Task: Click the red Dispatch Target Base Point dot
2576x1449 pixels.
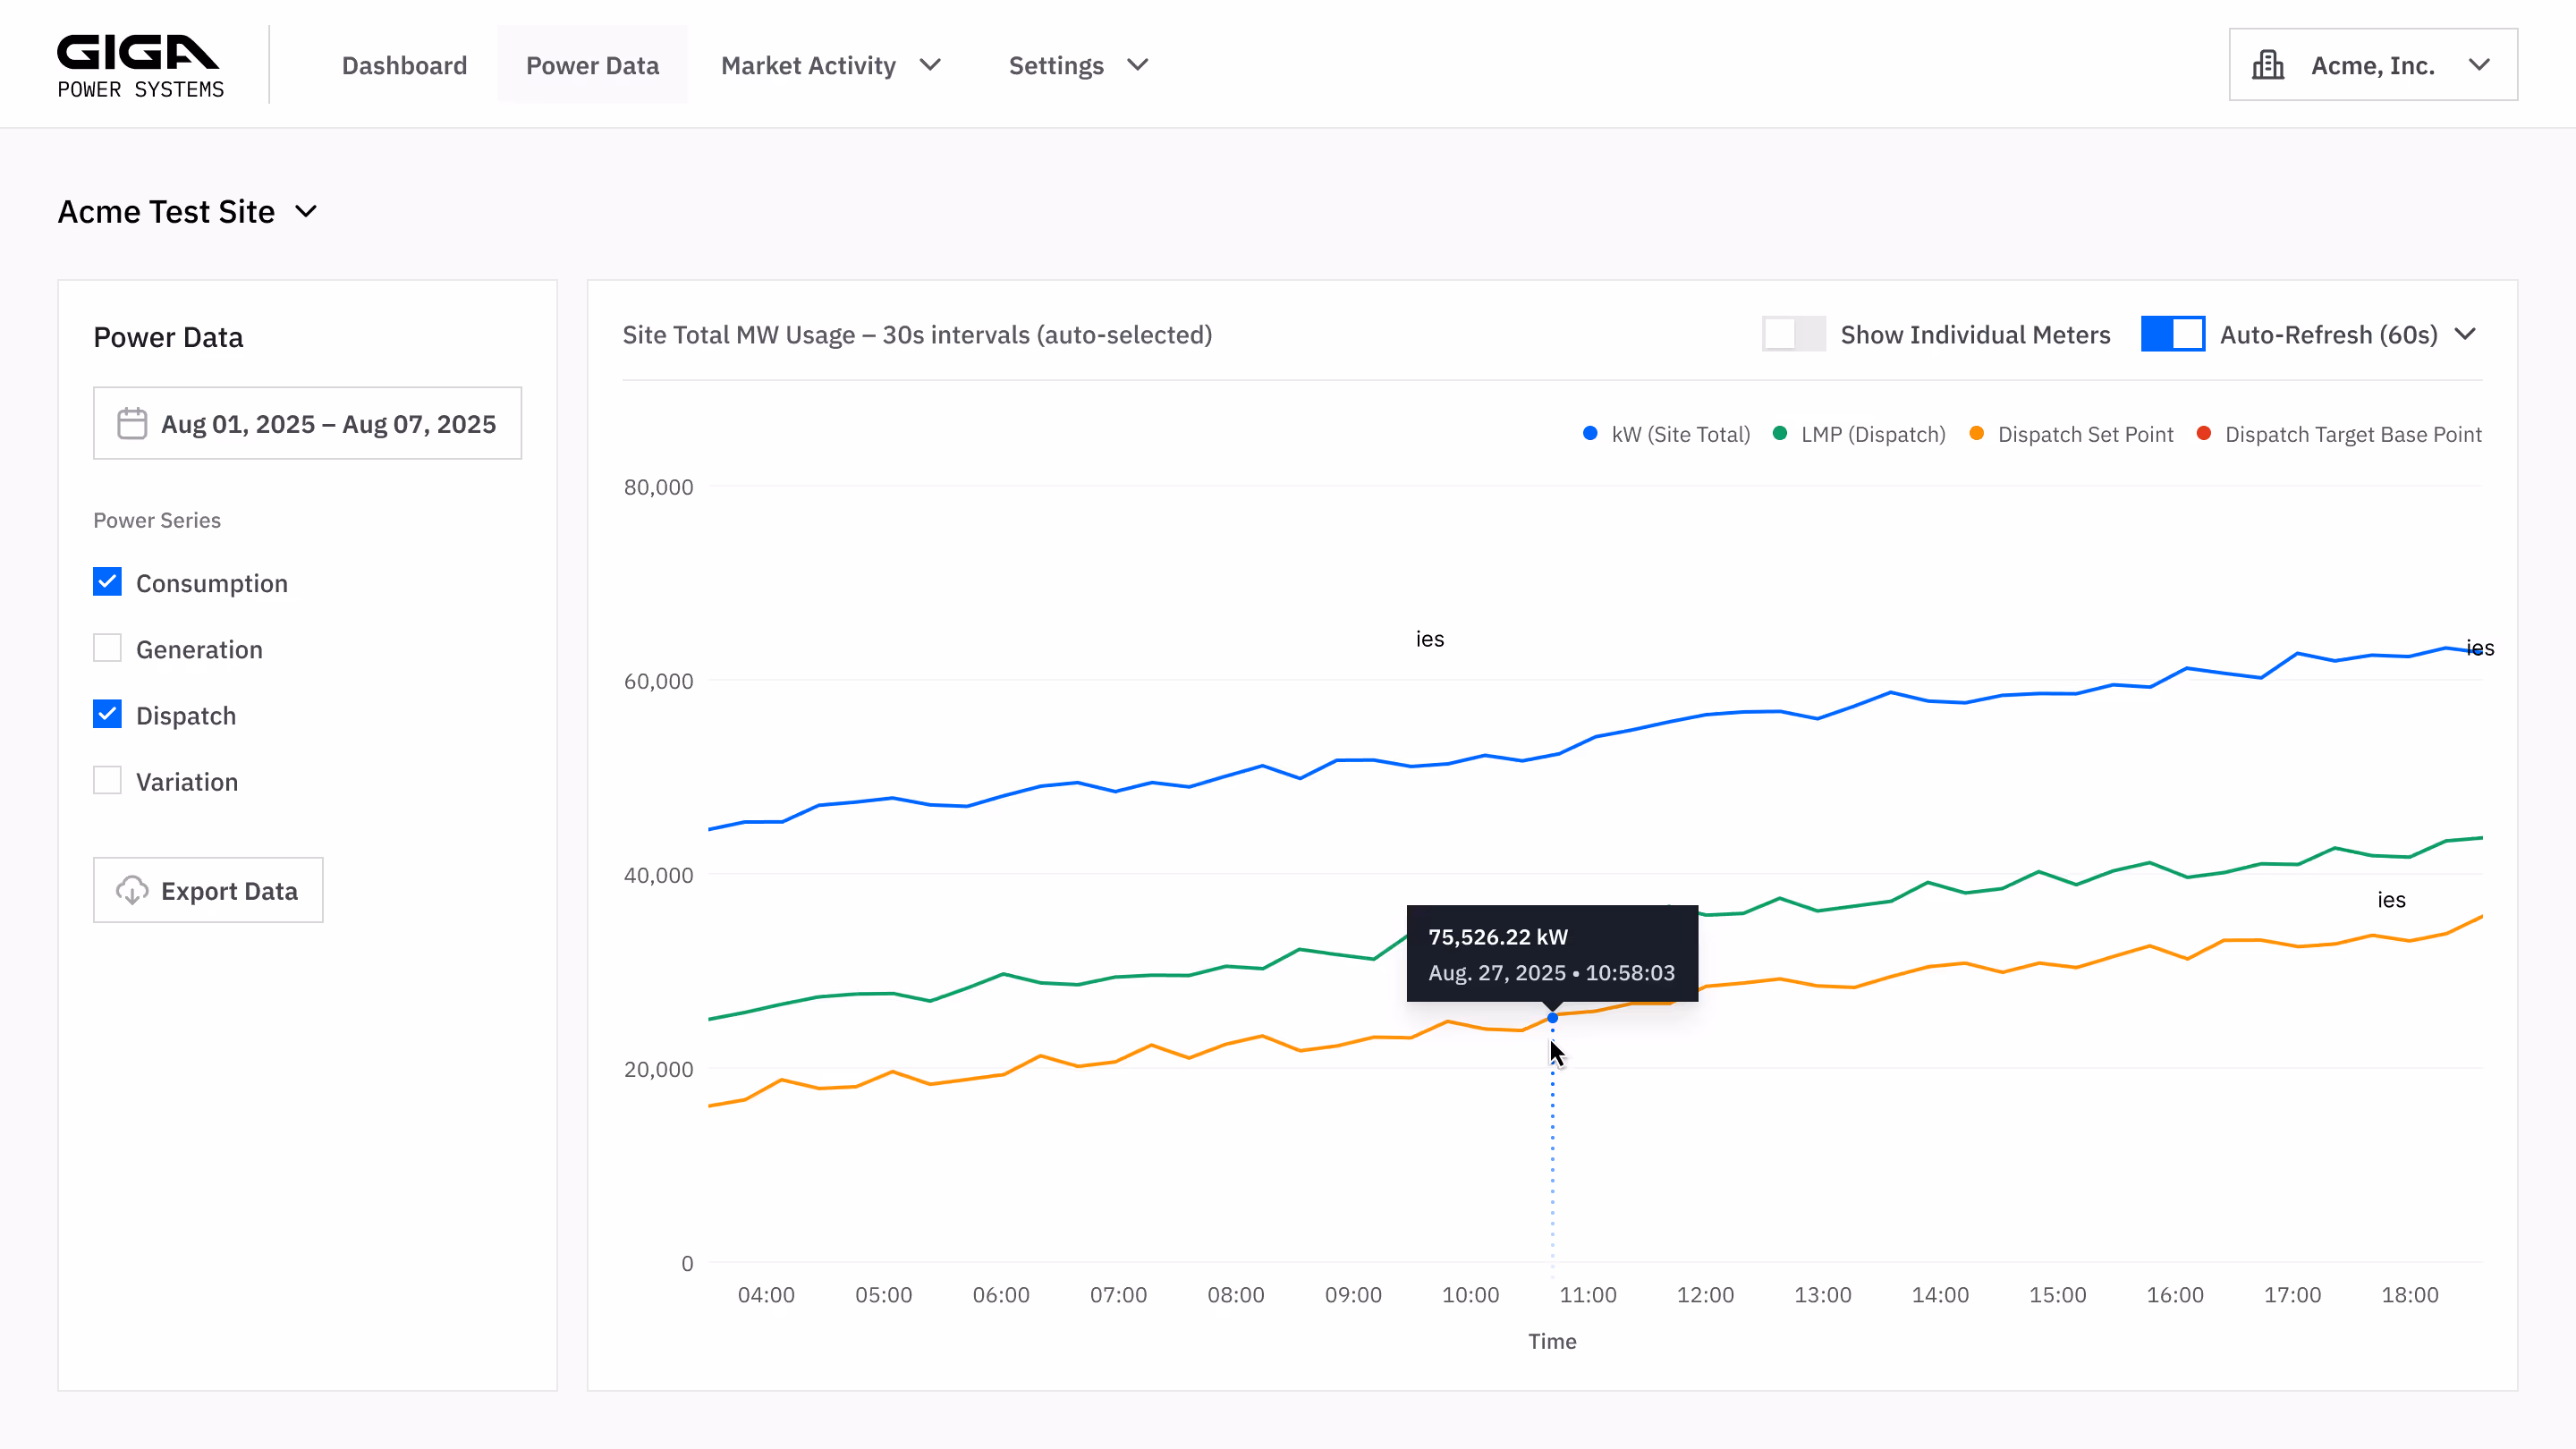Action: click(x=2203, y=433)
